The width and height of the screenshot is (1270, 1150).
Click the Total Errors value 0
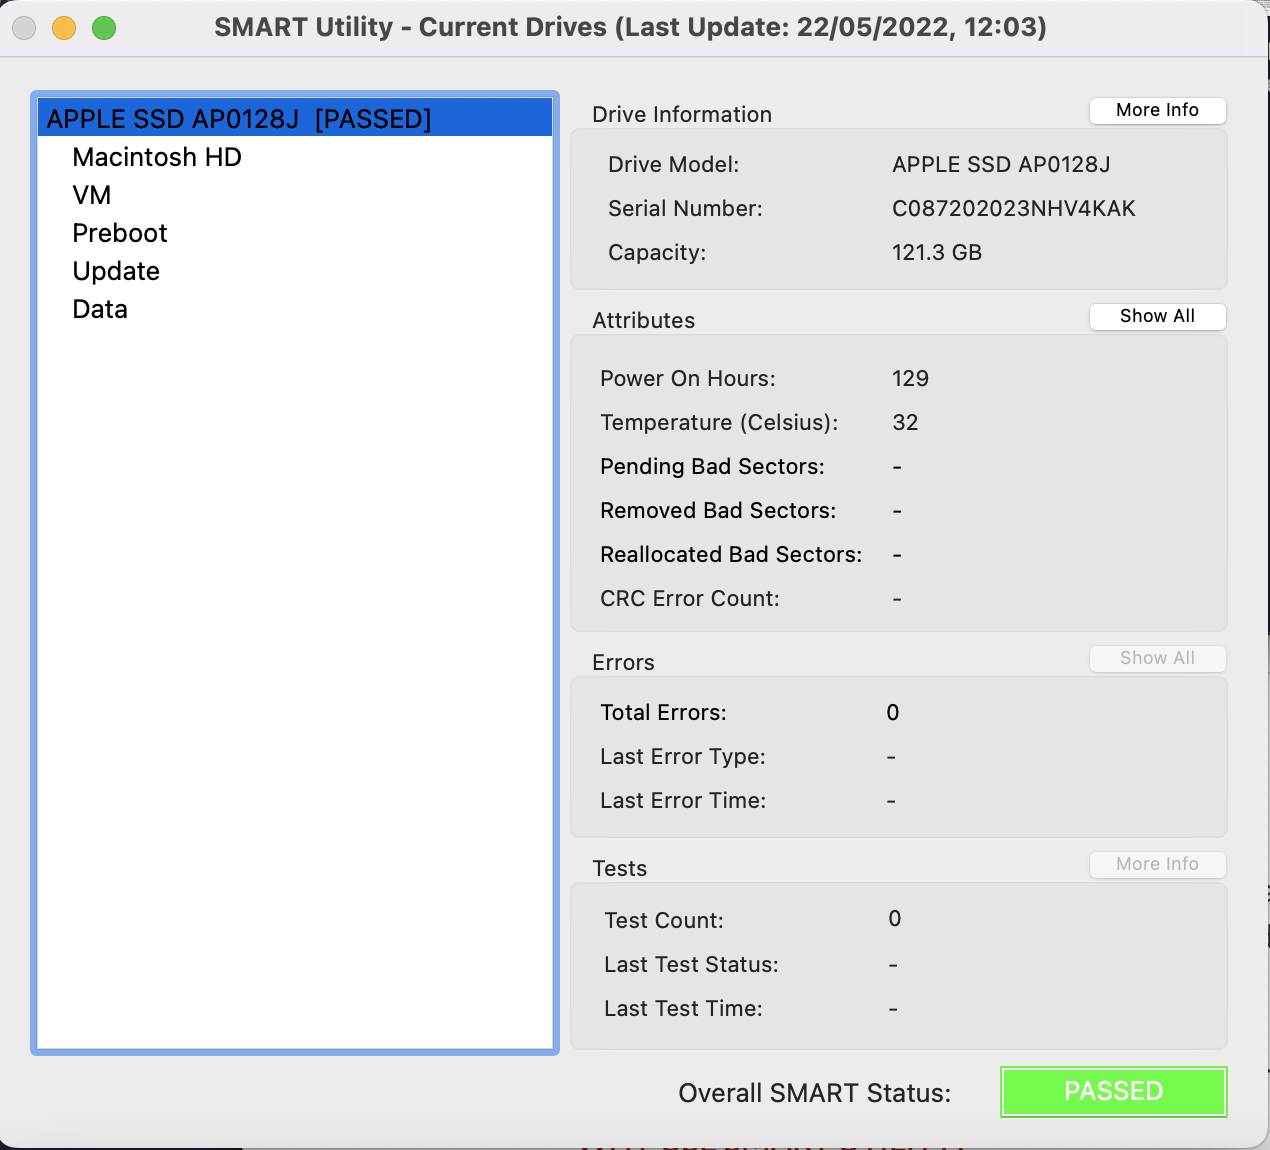coord(893,712)
